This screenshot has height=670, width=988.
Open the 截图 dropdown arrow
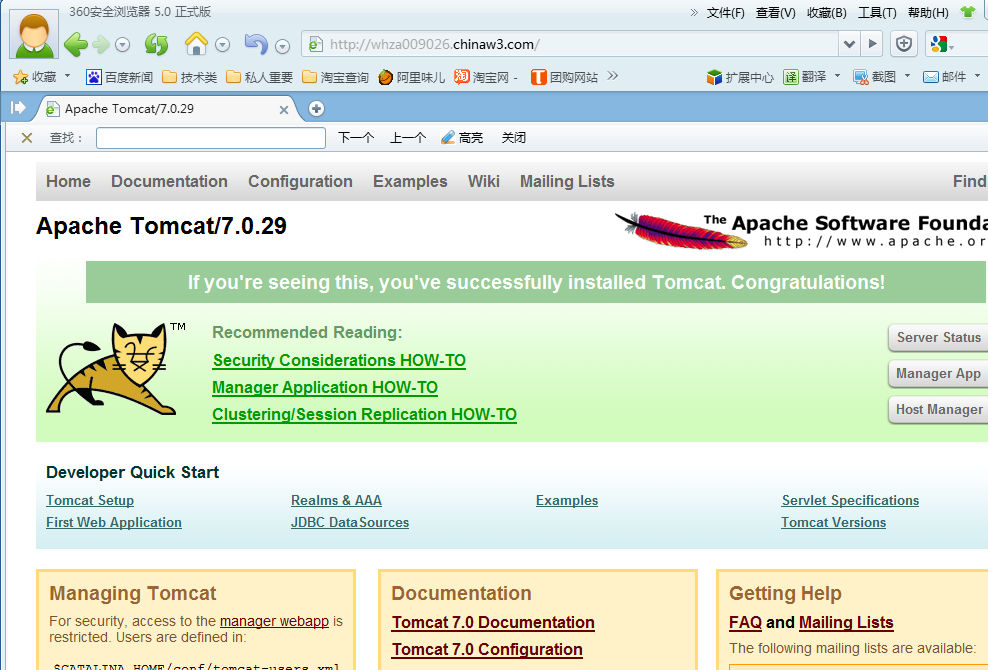907,76
